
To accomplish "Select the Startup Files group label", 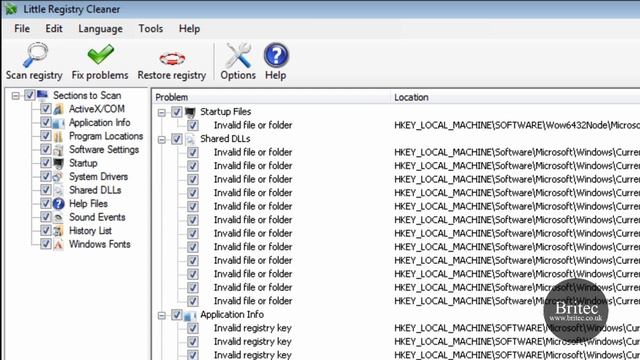I will (x=225, y=112).
